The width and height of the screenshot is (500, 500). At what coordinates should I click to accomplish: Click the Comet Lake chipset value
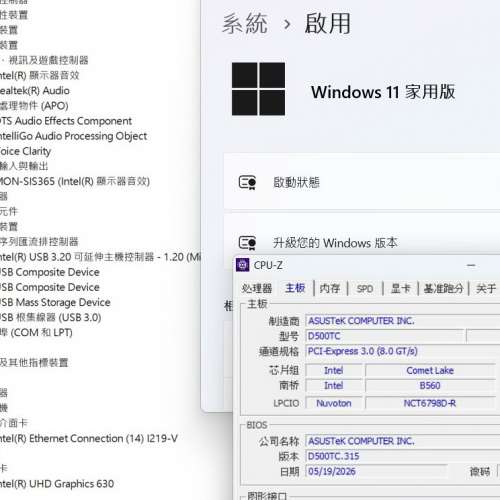[430, 370]
